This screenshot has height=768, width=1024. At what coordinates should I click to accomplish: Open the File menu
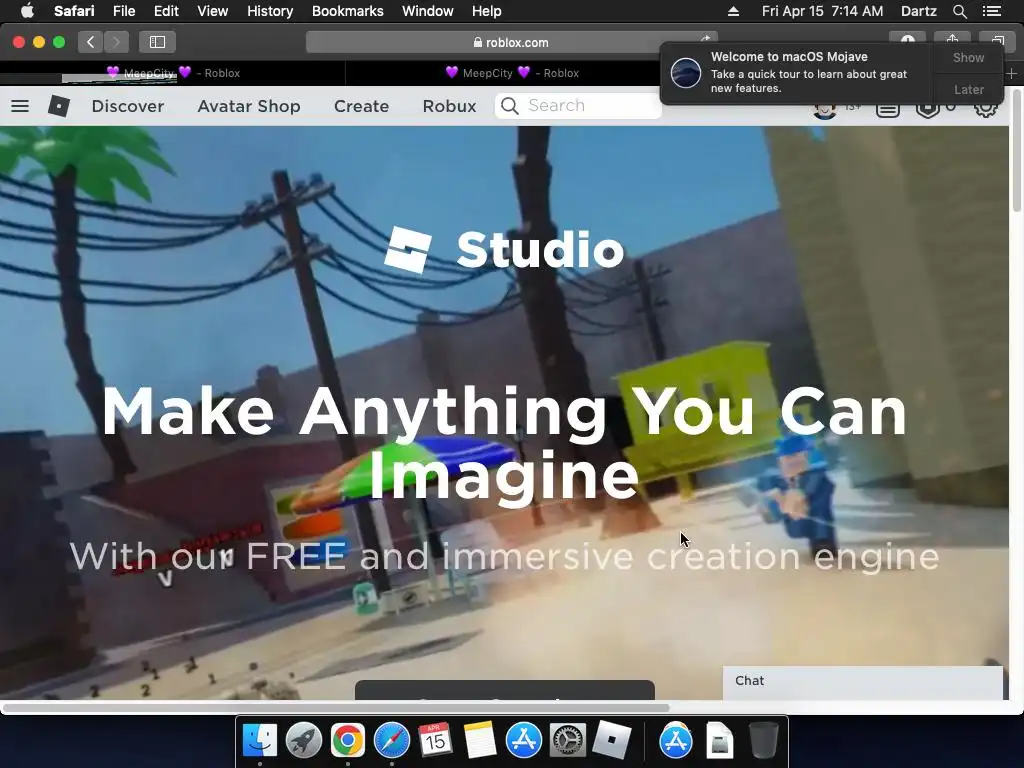(123, 11)
